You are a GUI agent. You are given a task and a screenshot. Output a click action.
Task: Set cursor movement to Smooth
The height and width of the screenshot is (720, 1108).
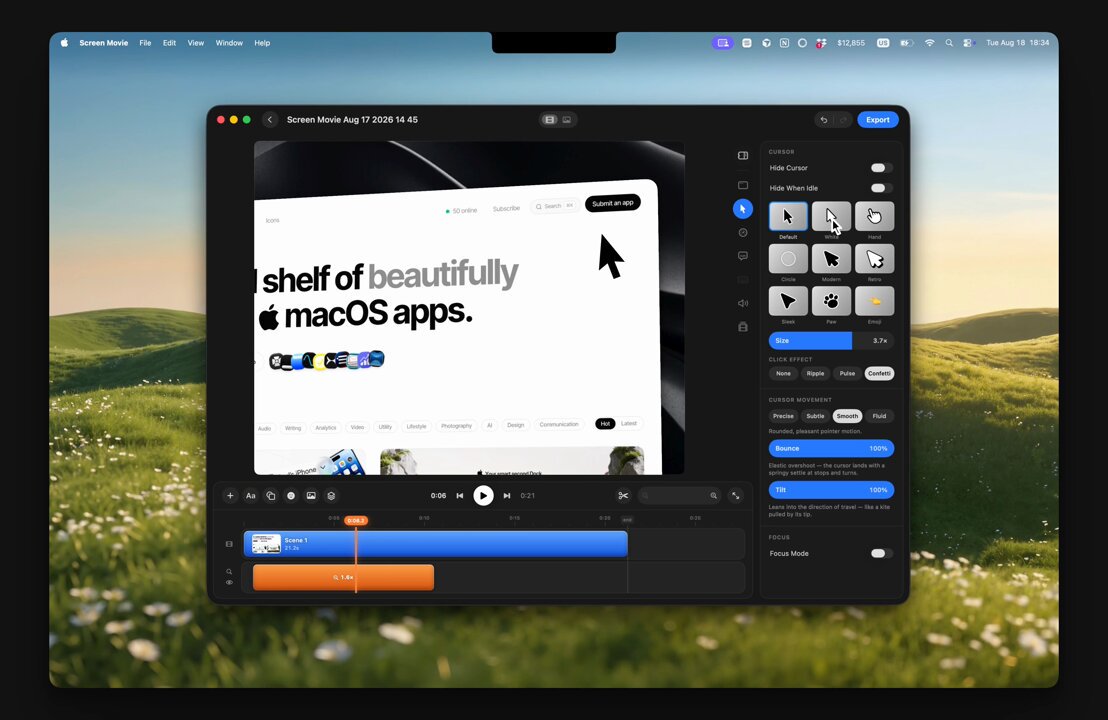tap(847, 416)
